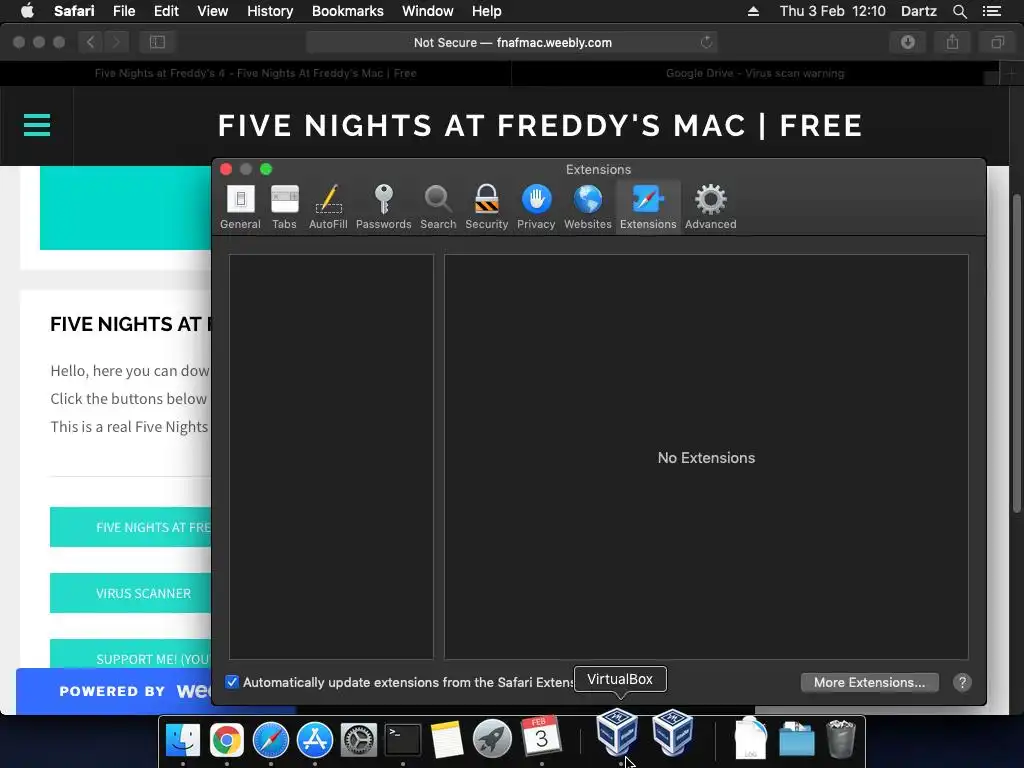Open Launchpad rocket icon in Dock
This screenshot has width=1024, height=768.
coord(492,740)
